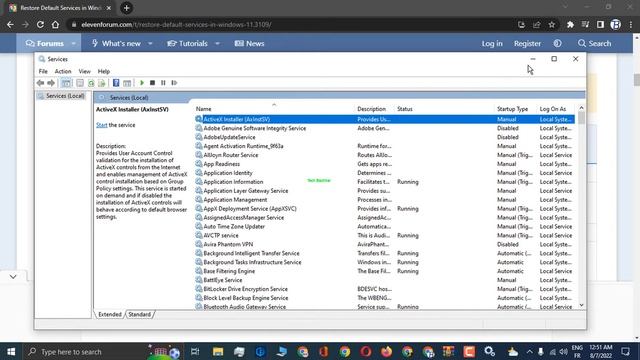
Task: Click the Restart Service toolbar icon
Action: (174, 83)
